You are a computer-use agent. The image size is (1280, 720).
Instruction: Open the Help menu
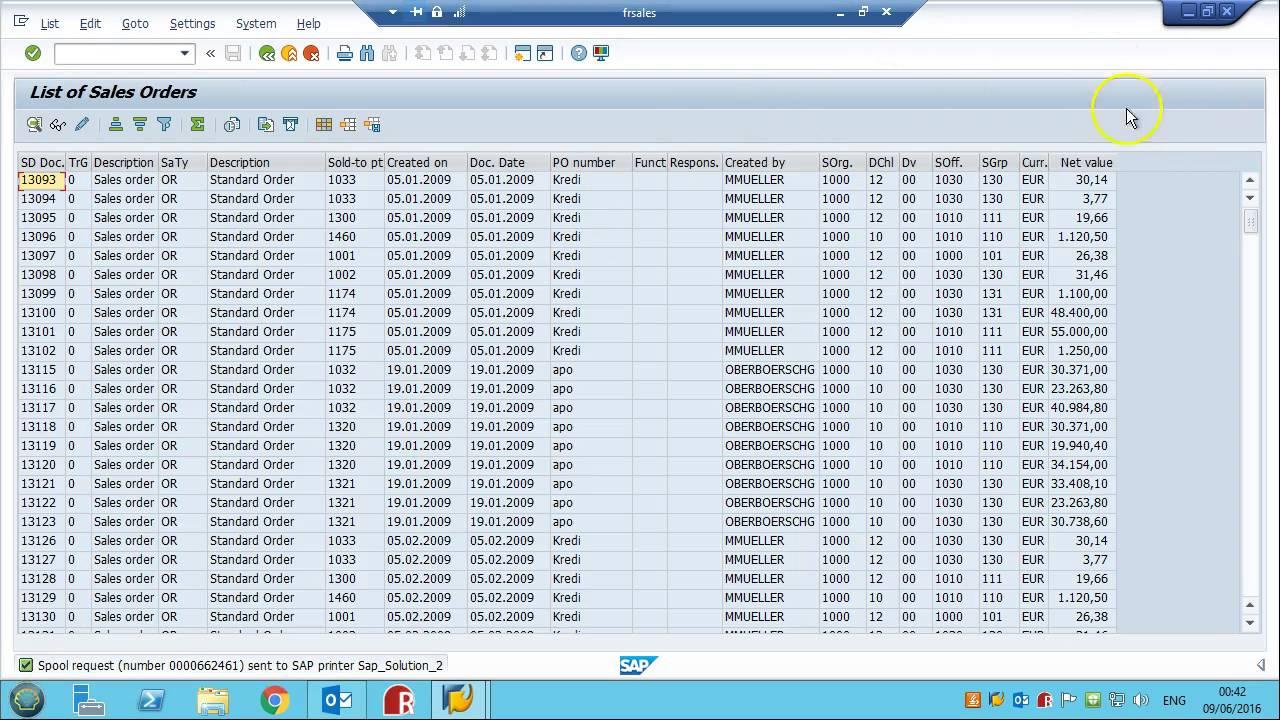click(x=309, y=23)
